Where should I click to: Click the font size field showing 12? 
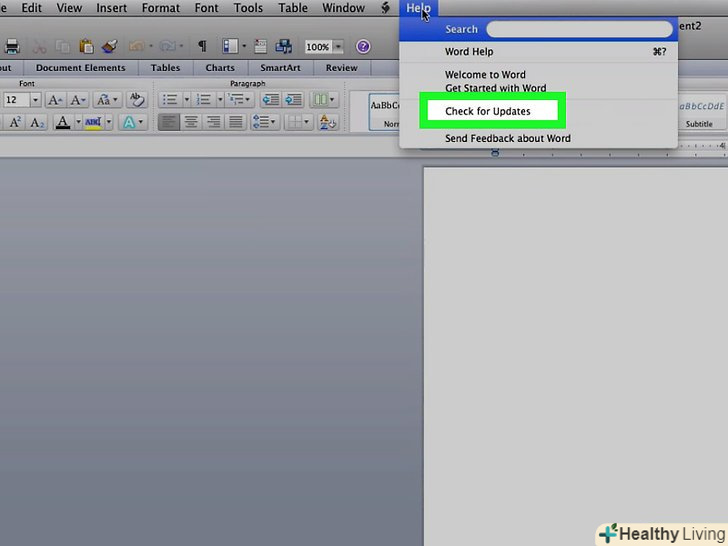pyautogui.click(x=17, y=100)
